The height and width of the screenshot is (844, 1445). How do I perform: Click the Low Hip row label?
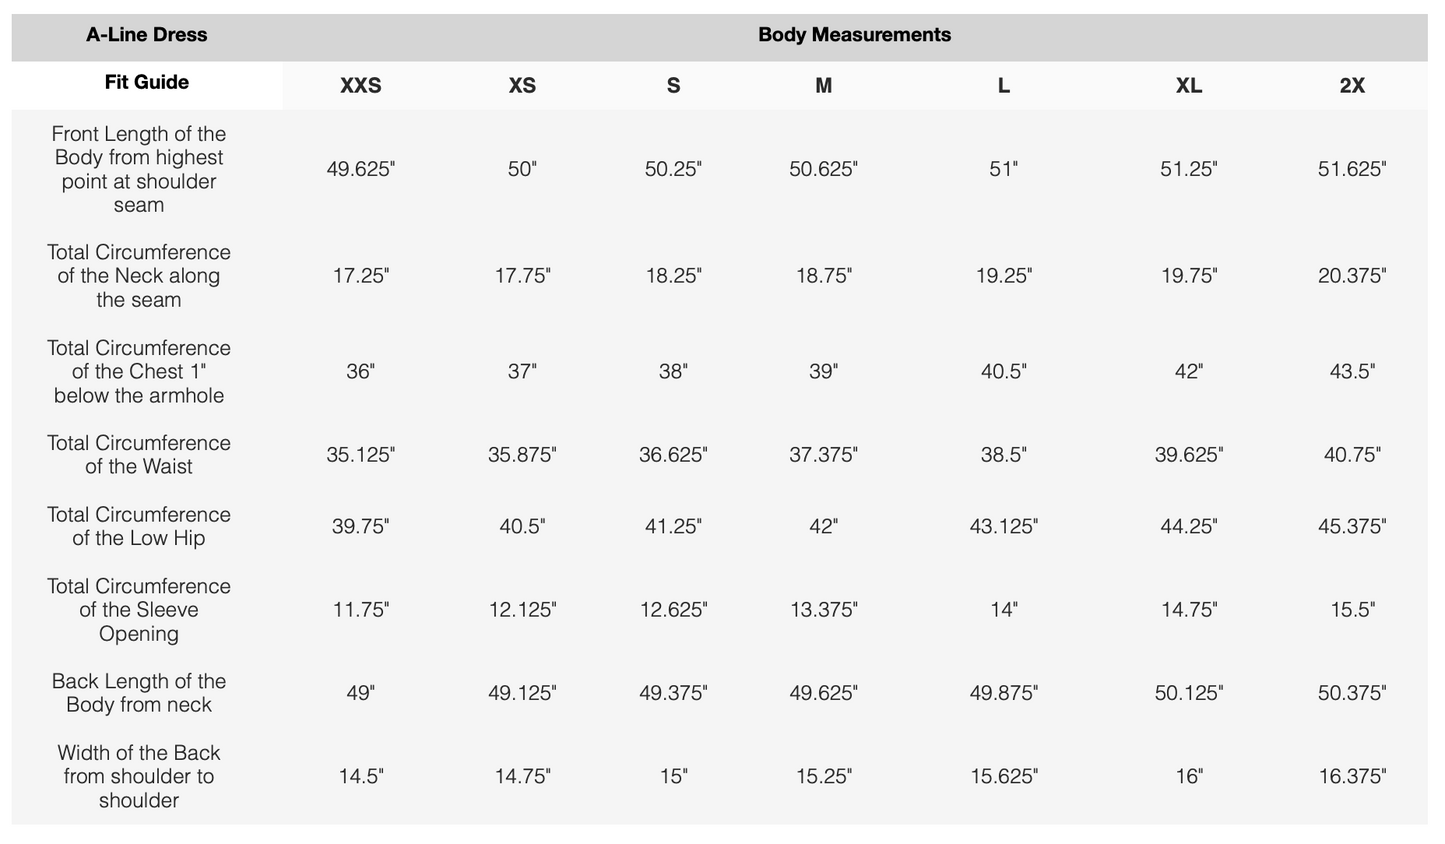139,526
